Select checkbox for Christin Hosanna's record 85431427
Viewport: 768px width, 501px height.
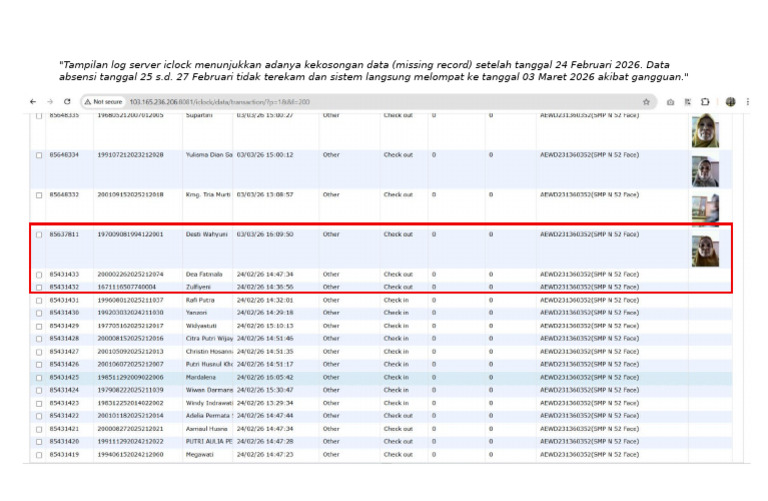tap(39, 352)
